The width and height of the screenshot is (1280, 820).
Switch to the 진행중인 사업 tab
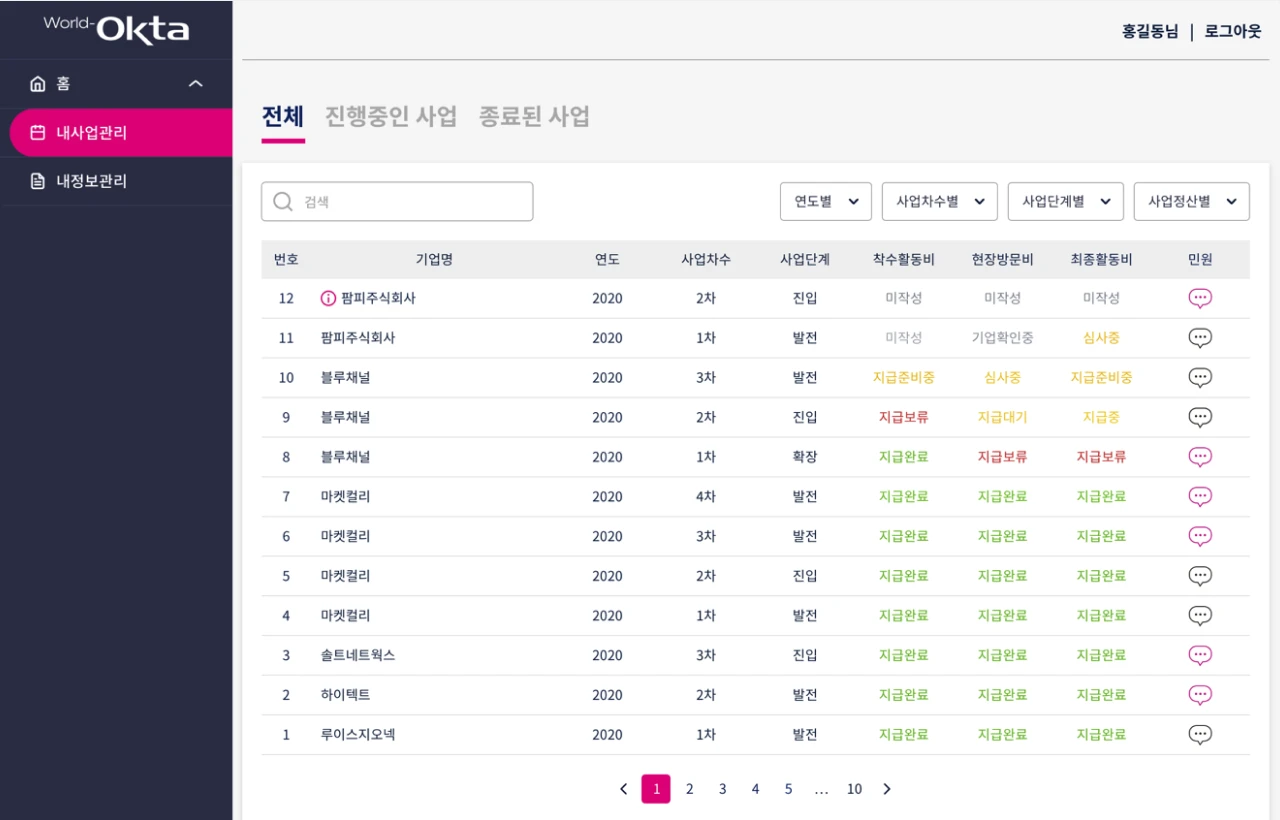pos(390,116)
